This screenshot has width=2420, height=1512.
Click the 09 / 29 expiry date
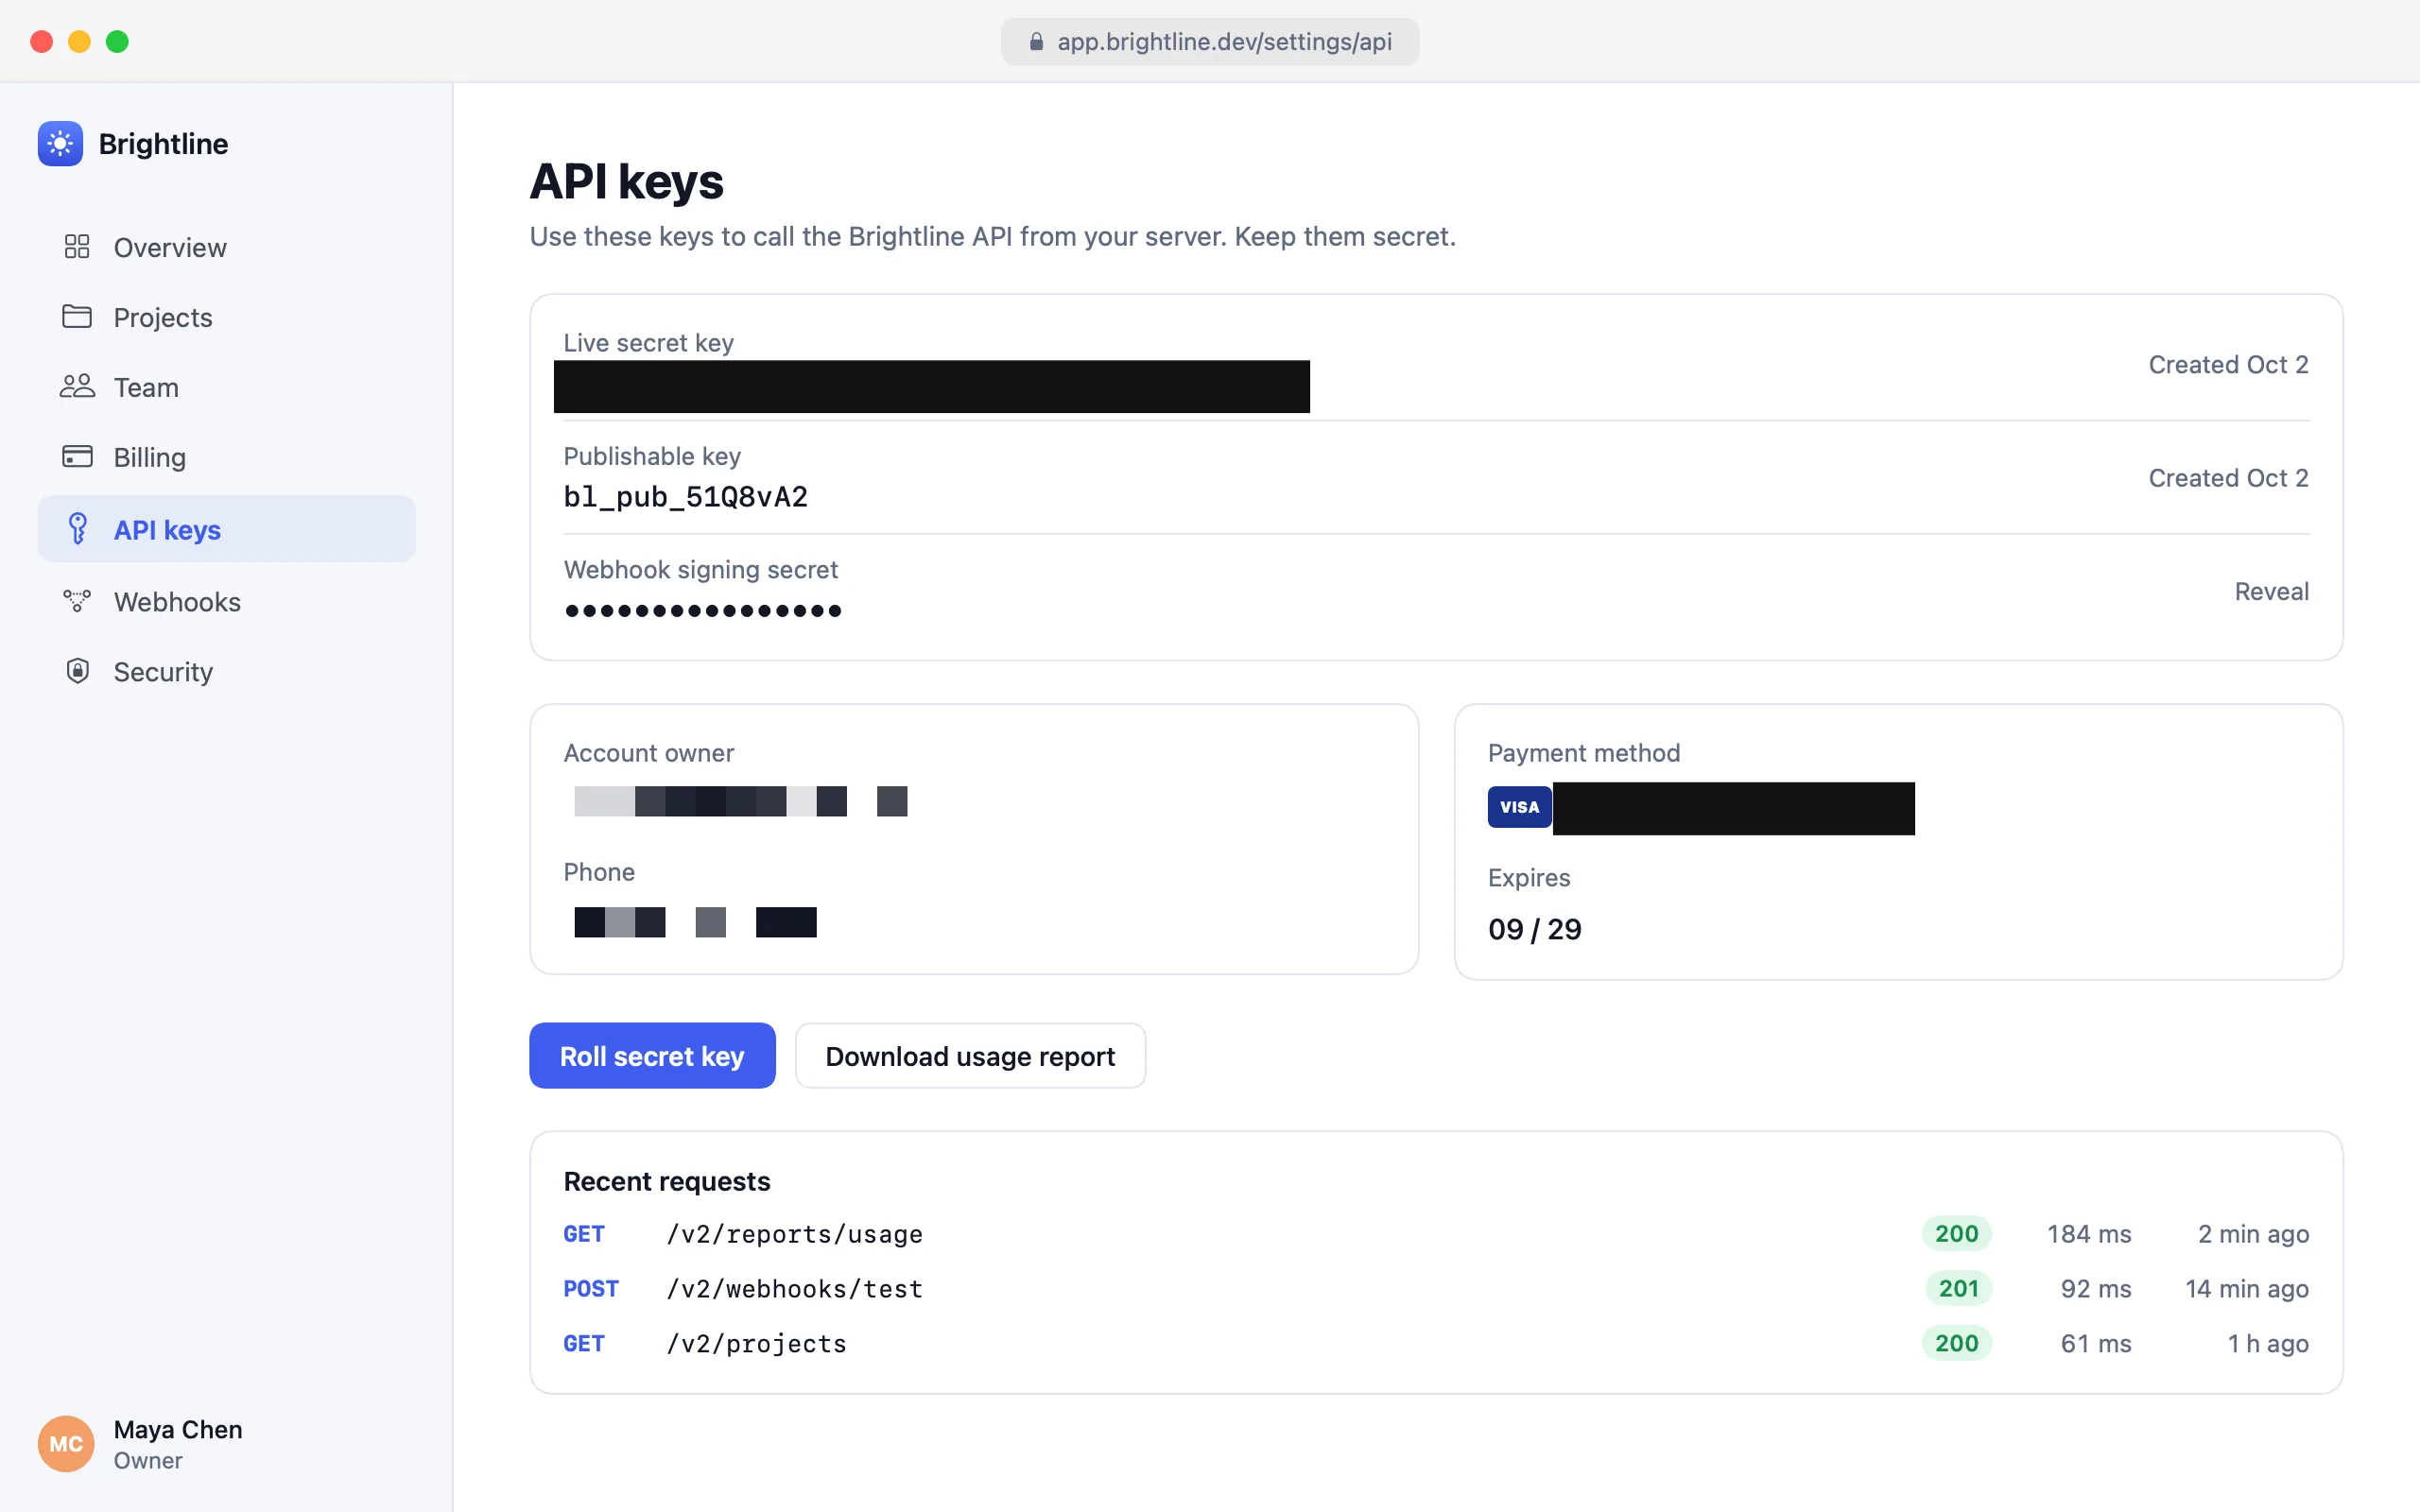1534,929
